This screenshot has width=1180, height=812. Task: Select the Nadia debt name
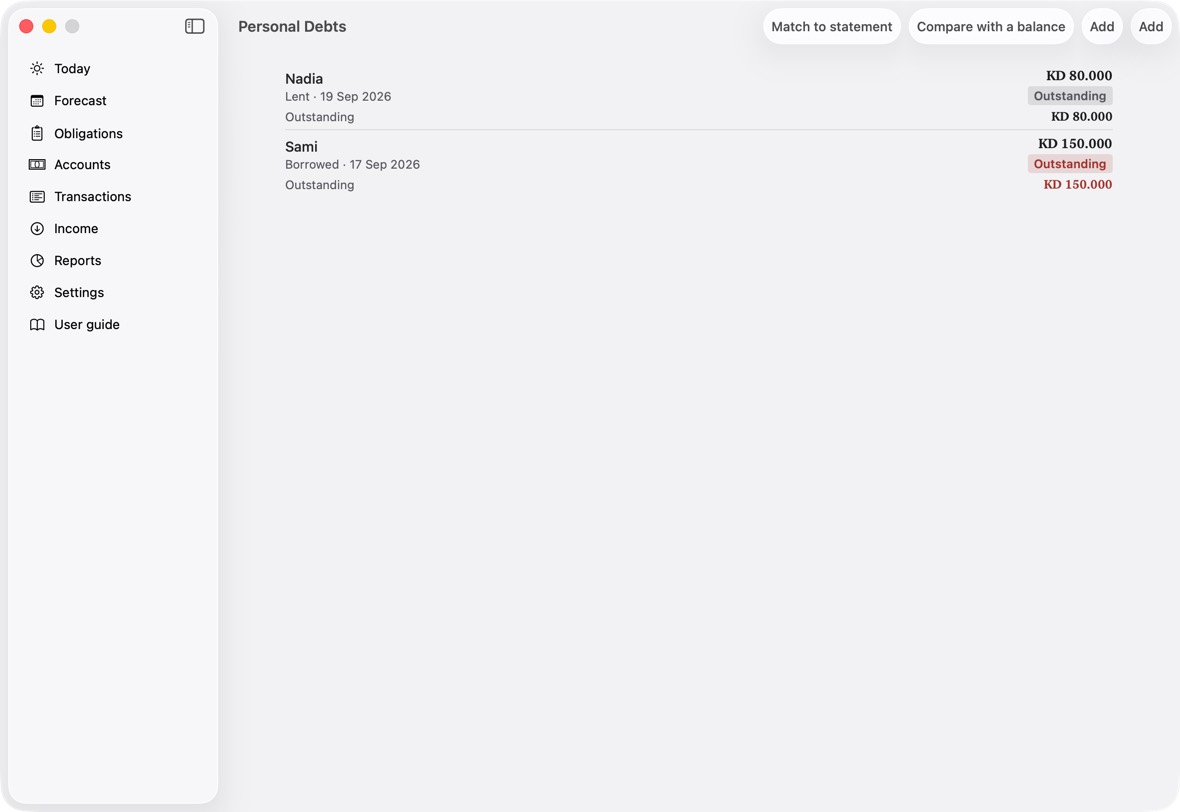click(304, 79)
